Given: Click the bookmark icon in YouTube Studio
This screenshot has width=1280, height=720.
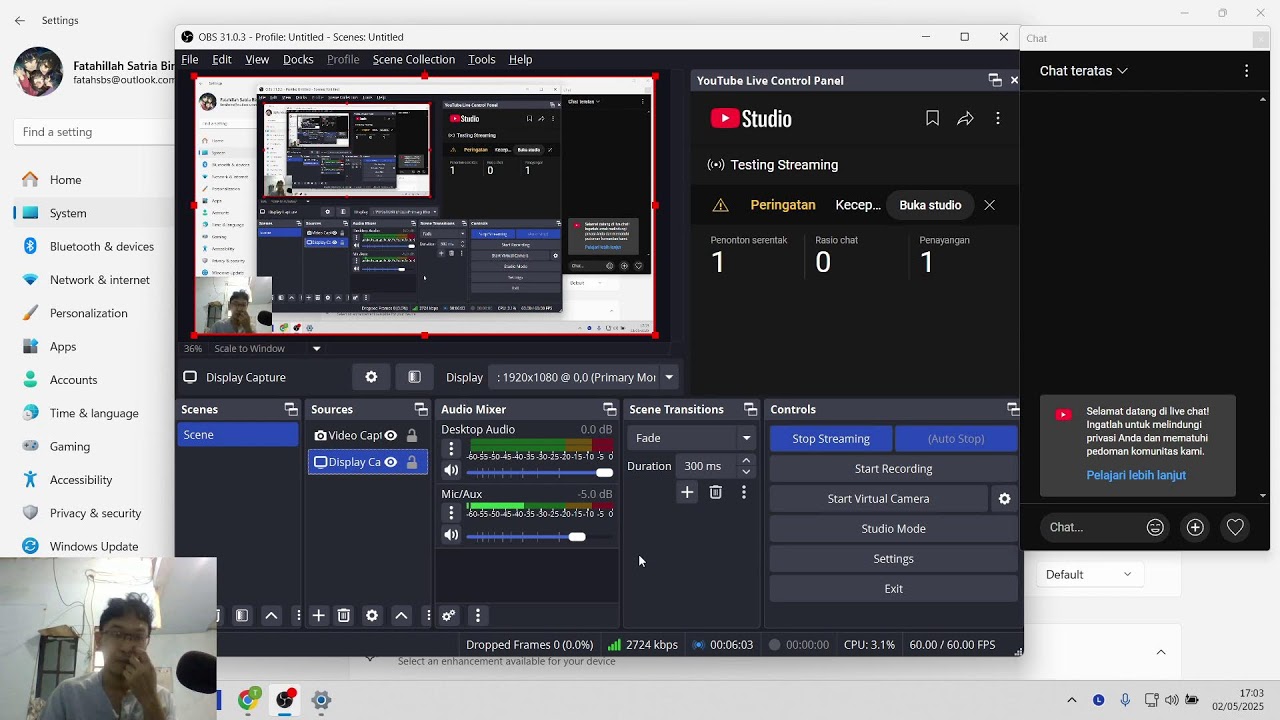Looking at the screenshot, I should coord(932,118).
